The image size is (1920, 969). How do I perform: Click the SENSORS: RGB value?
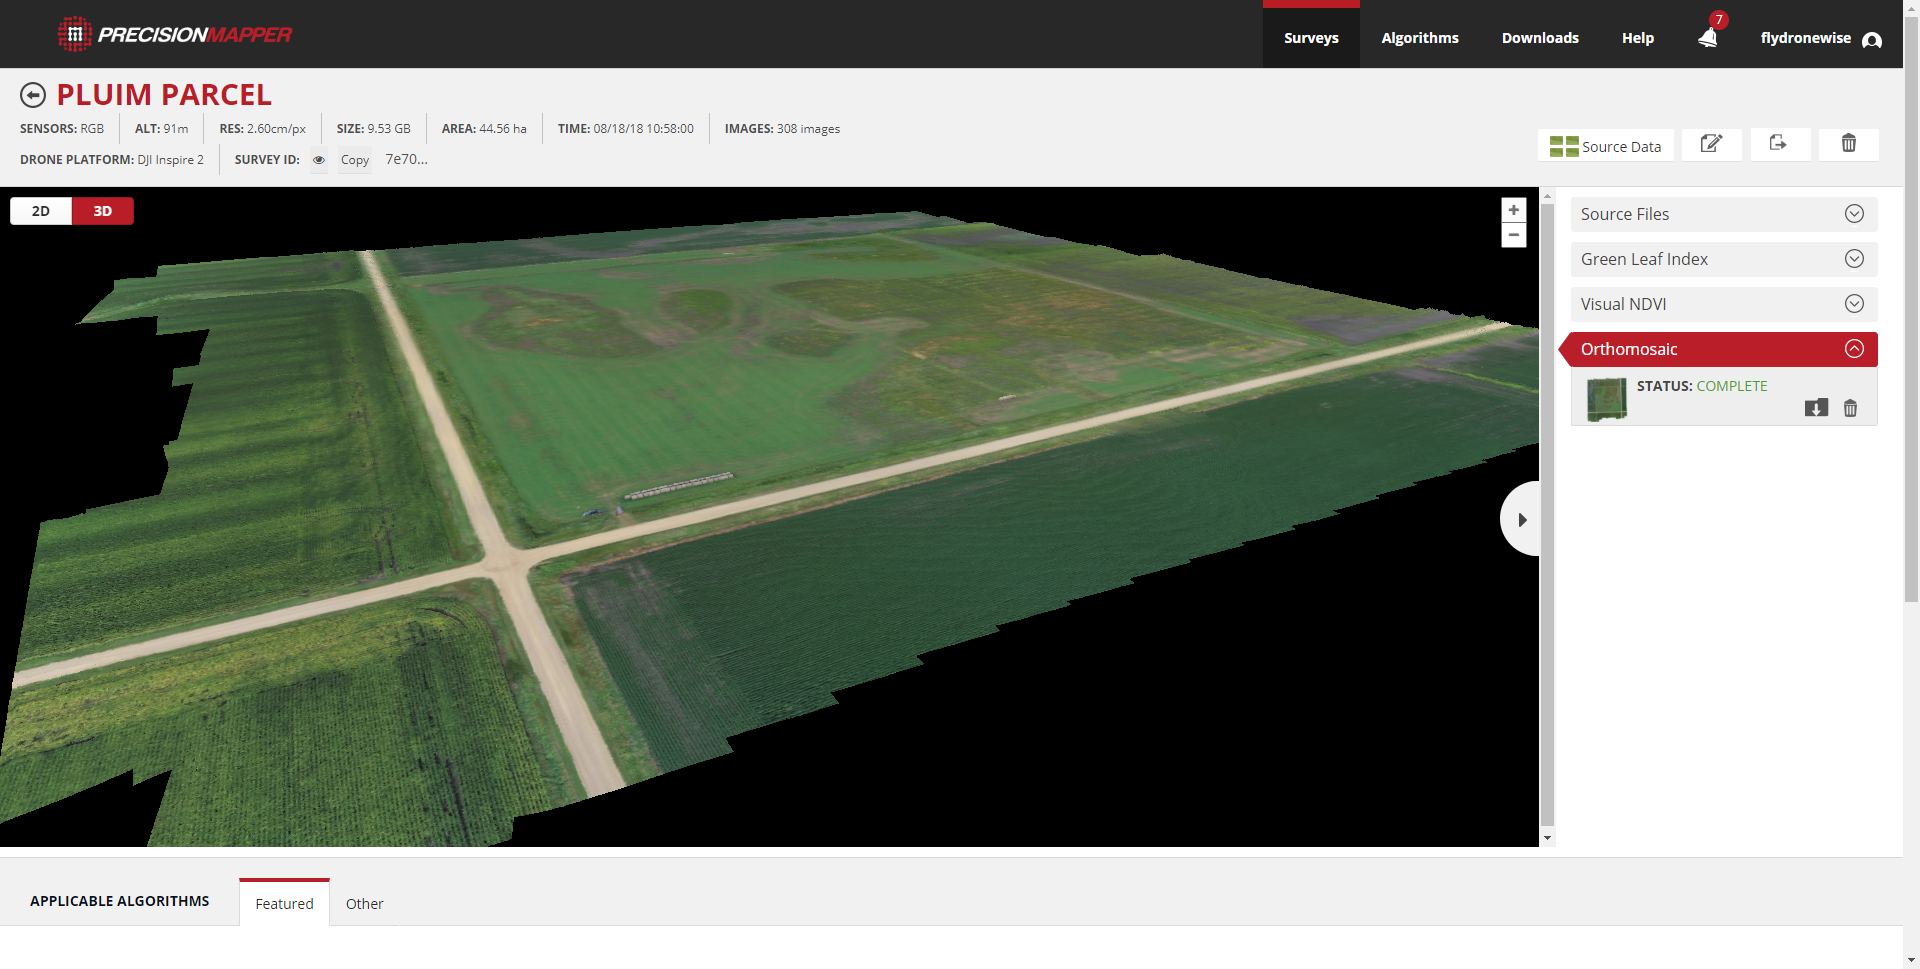click(62, 129)
